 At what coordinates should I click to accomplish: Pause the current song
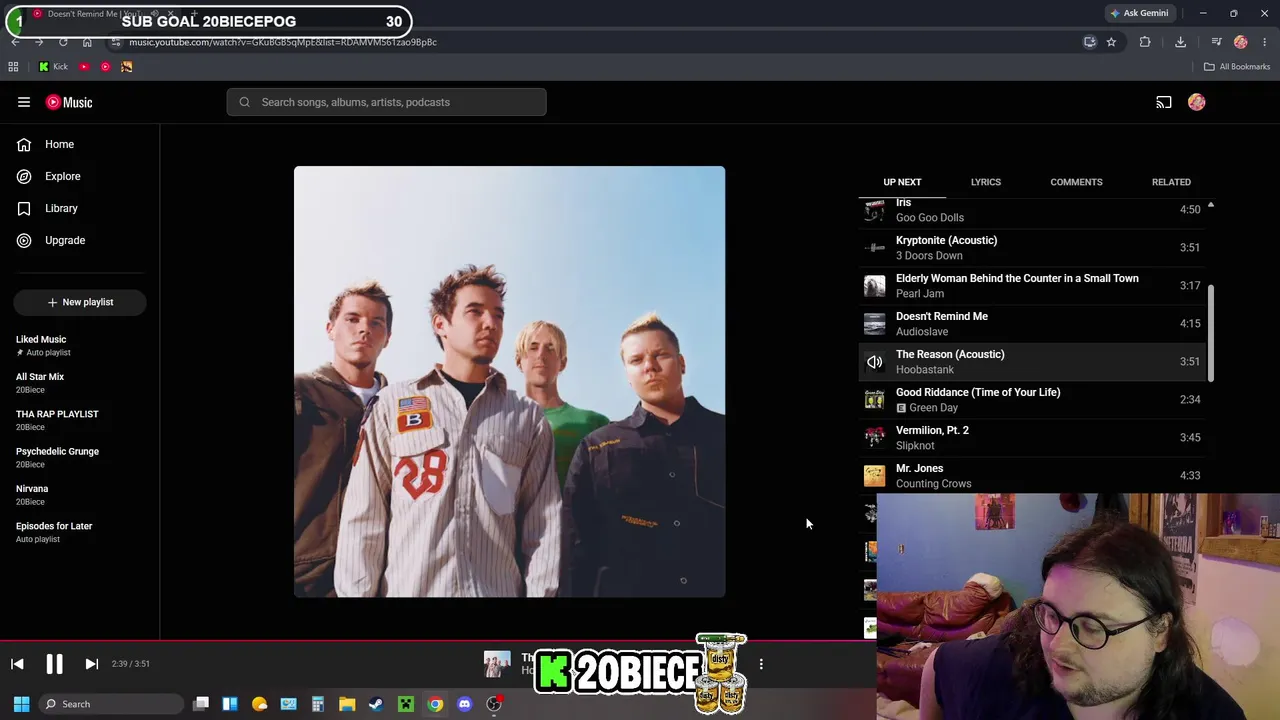[54, 664]
